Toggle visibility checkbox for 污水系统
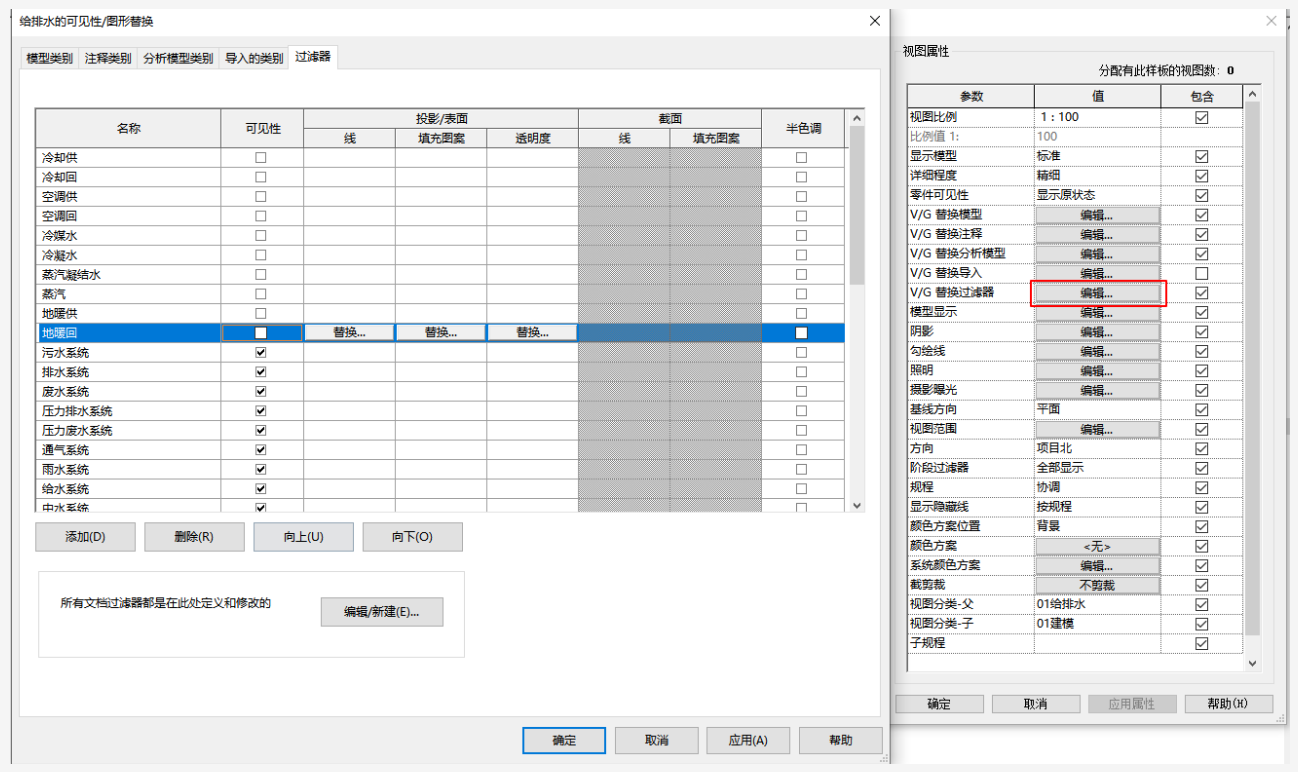 click(x=261, y=353)
